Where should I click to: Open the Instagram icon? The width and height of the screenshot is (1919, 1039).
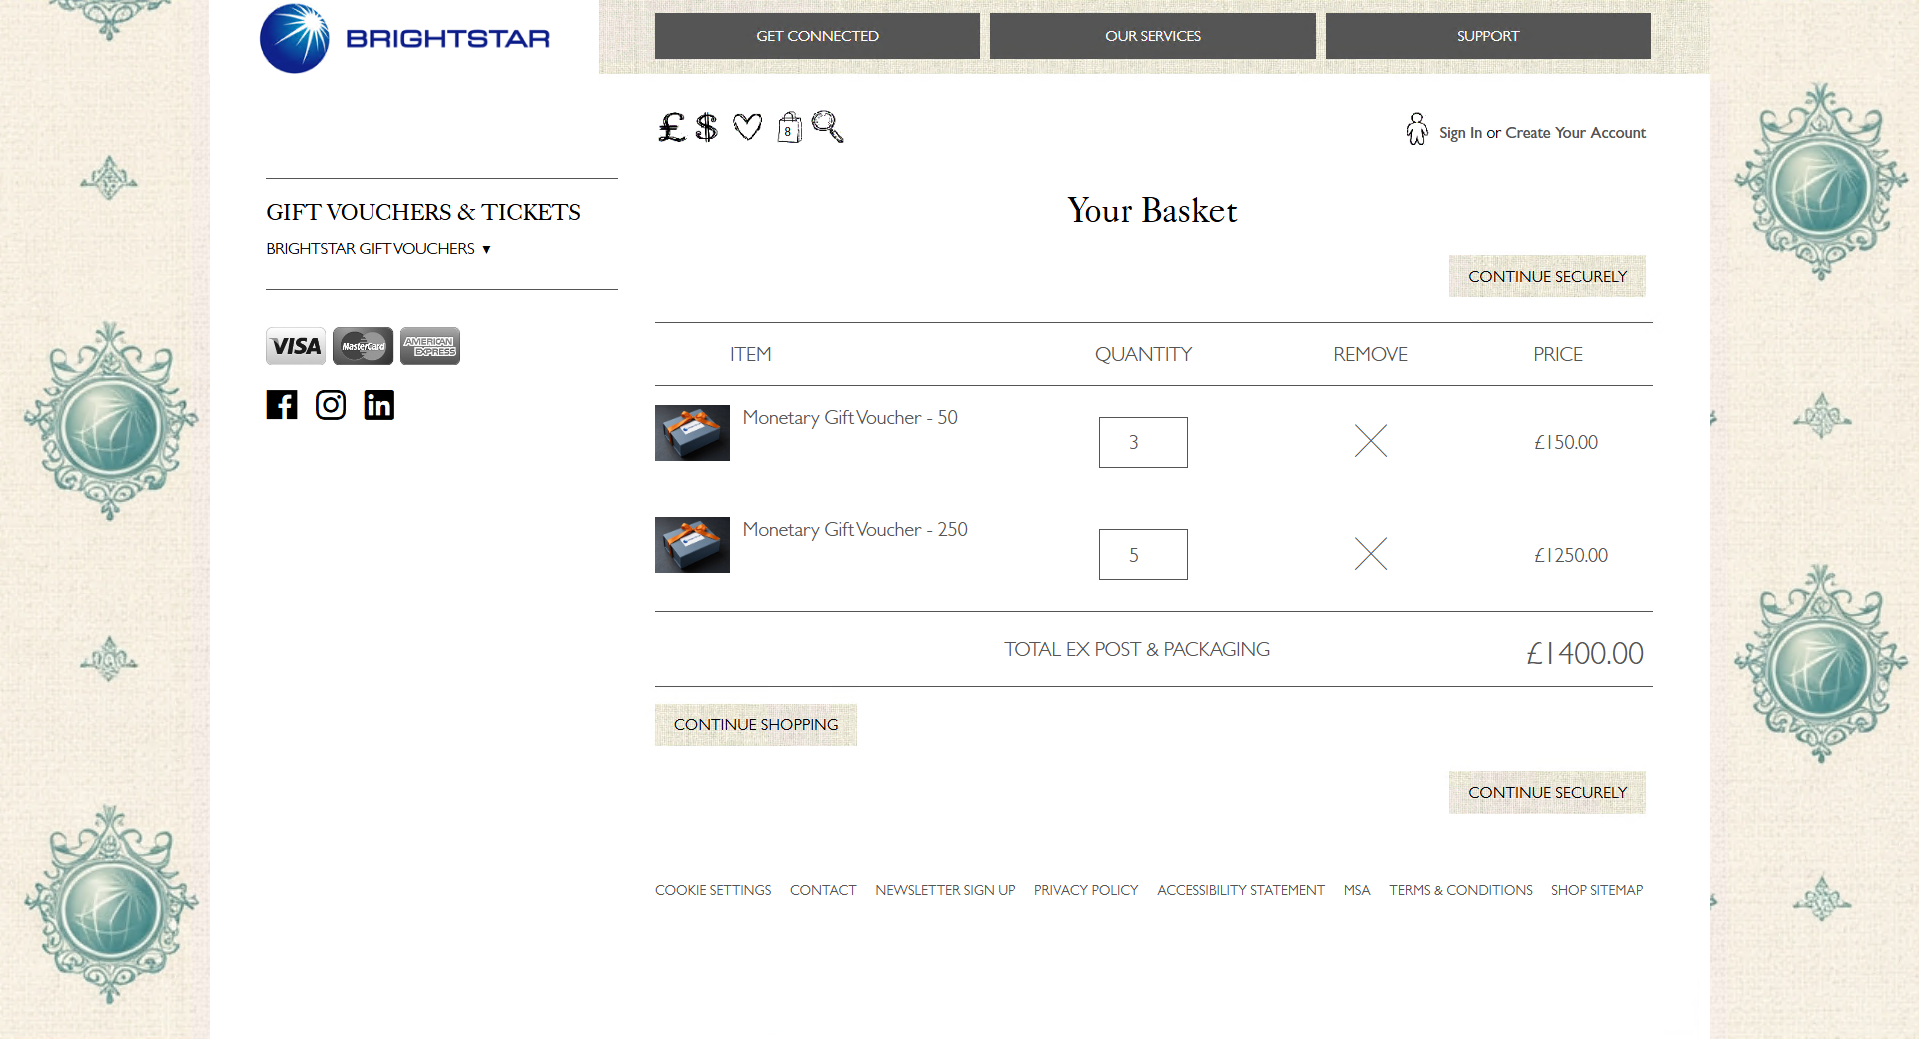pyautogui.click(x=330, y=405)
